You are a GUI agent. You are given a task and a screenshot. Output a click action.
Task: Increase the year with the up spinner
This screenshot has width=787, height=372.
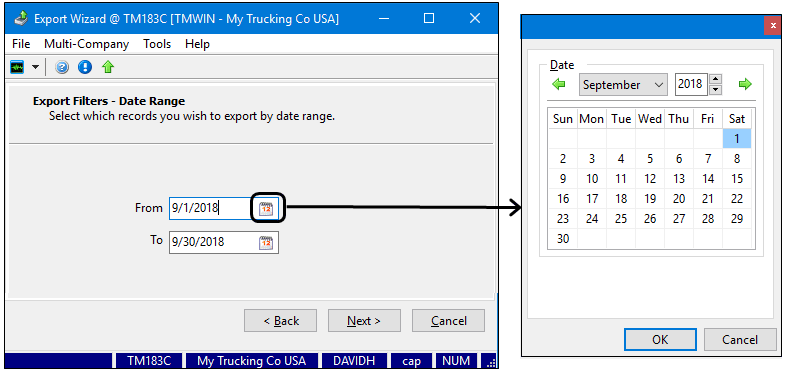click(716, 79)
